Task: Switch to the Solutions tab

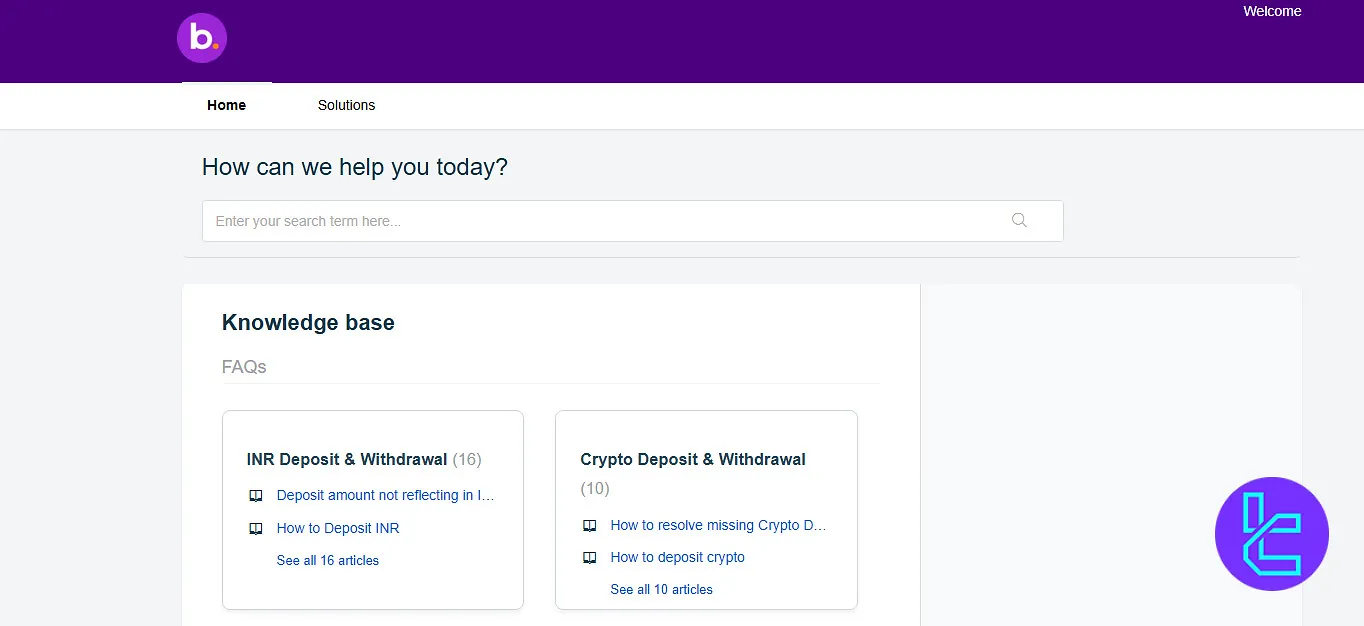Action: [x=346, y=105]
